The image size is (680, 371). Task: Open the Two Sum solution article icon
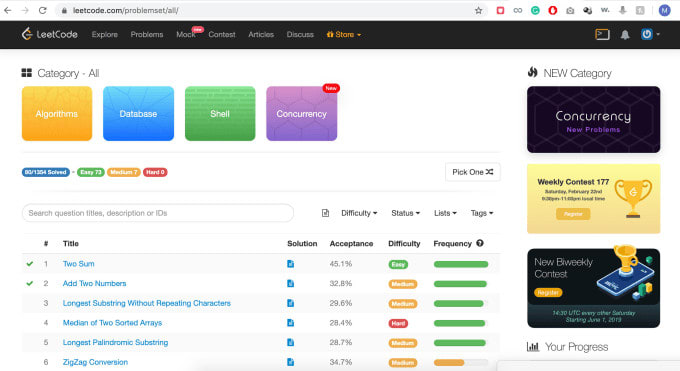pos(291,264)
